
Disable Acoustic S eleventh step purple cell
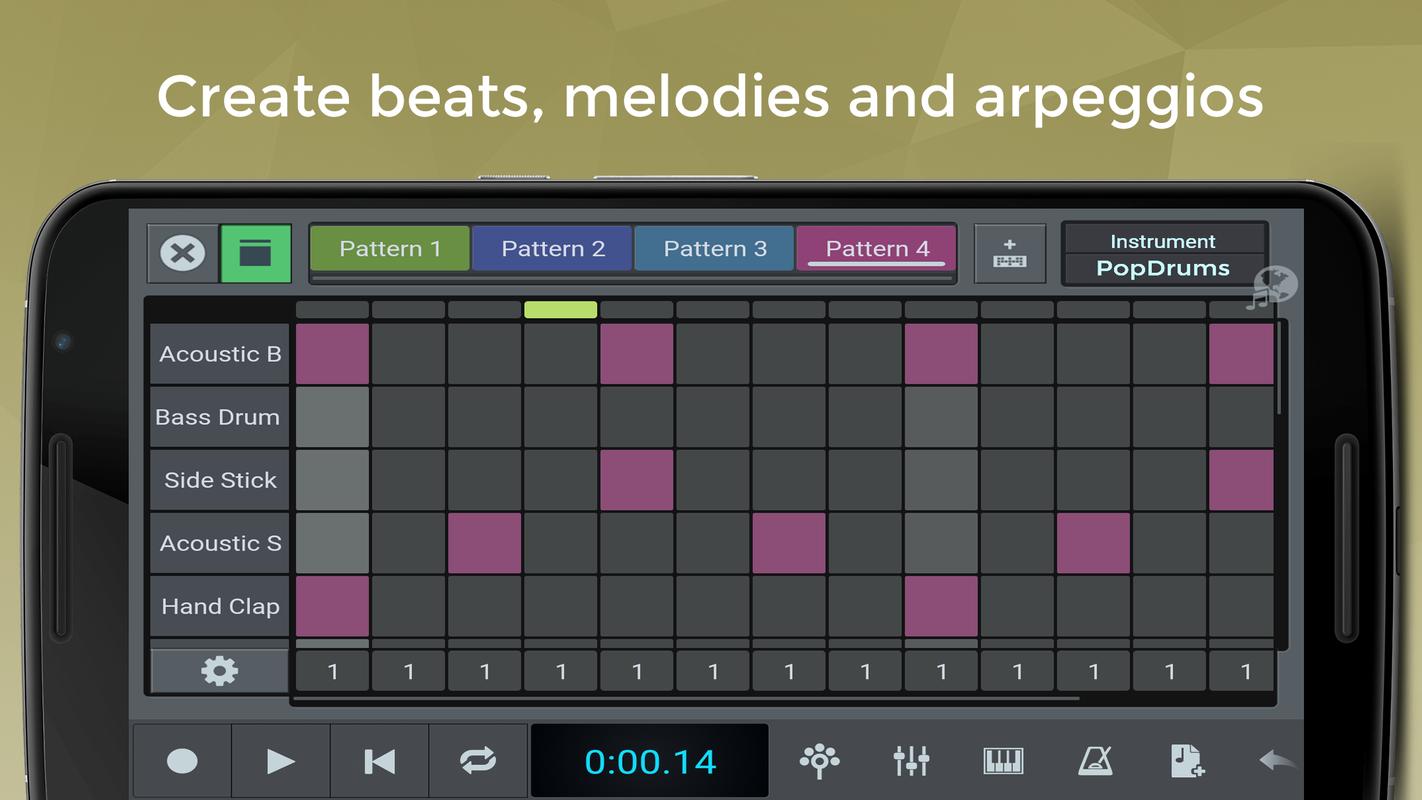click(x=1093, y=543)
